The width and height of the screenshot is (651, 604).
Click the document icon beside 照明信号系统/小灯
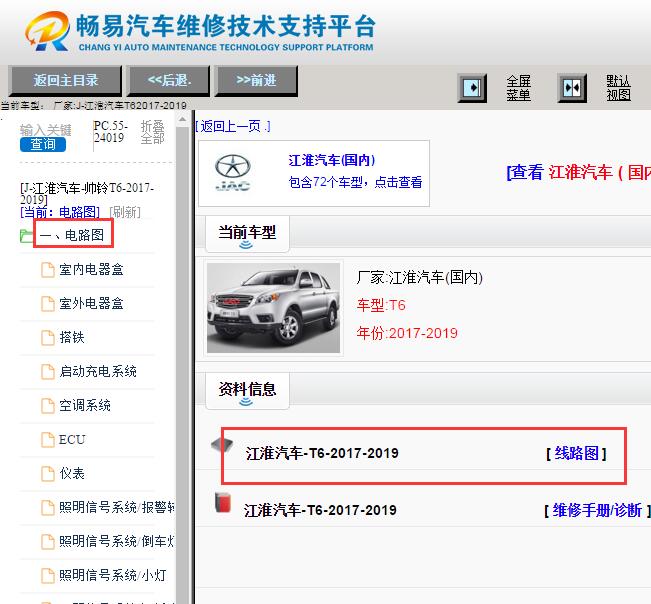(x=48, y=576)
